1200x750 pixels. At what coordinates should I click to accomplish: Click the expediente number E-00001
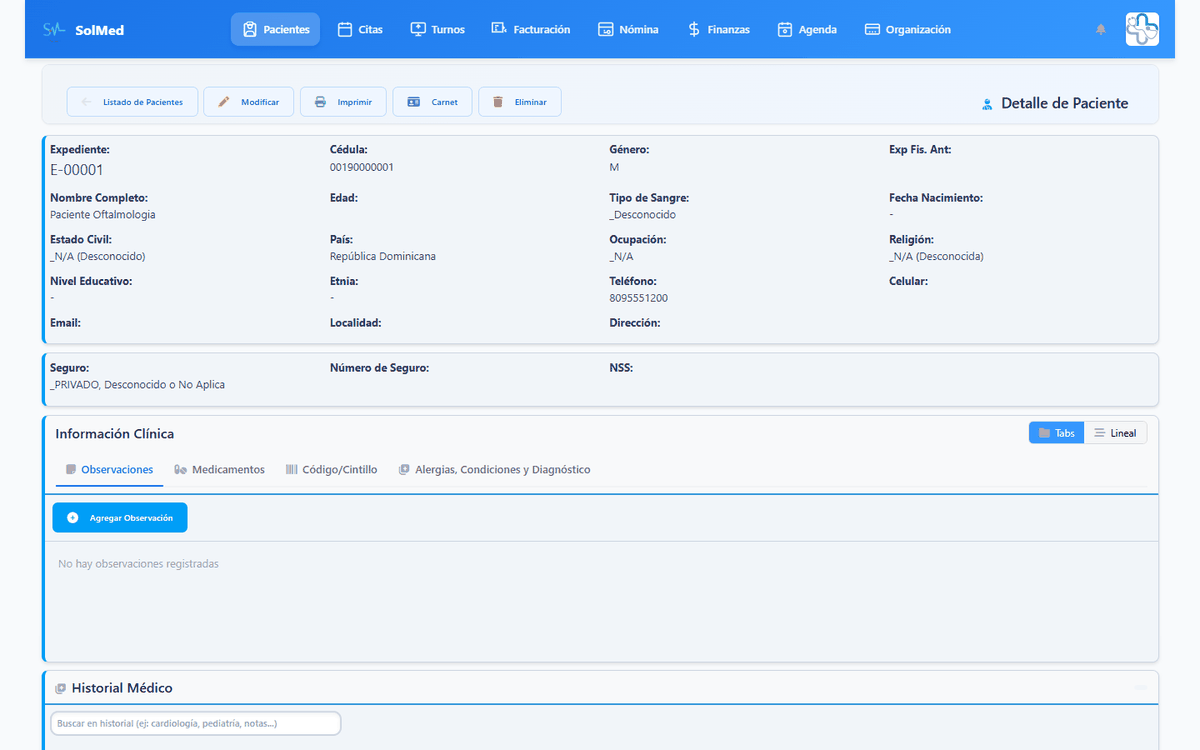77,170
